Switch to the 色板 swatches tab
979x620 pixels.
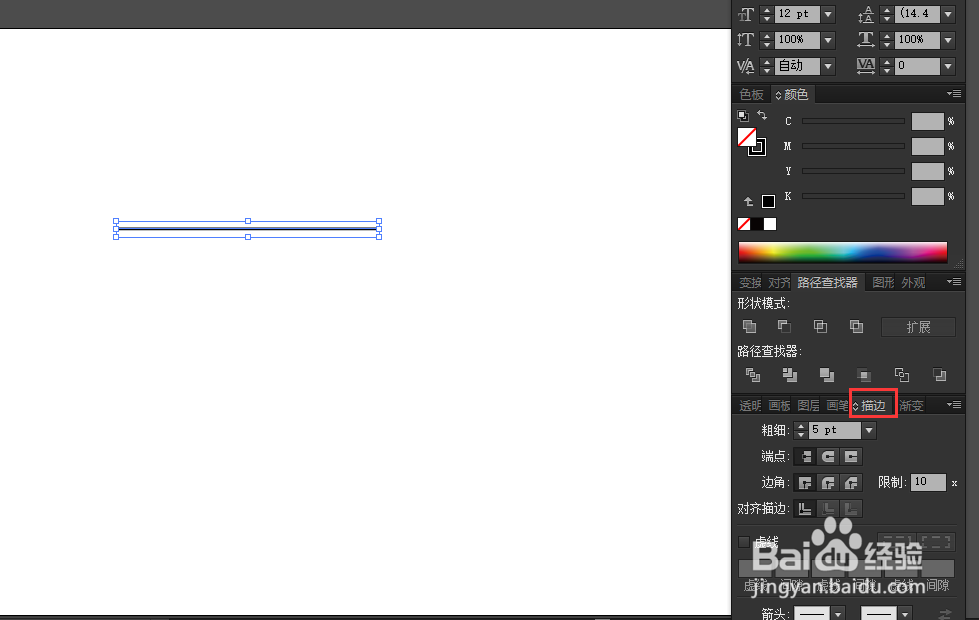pos(751,94)
